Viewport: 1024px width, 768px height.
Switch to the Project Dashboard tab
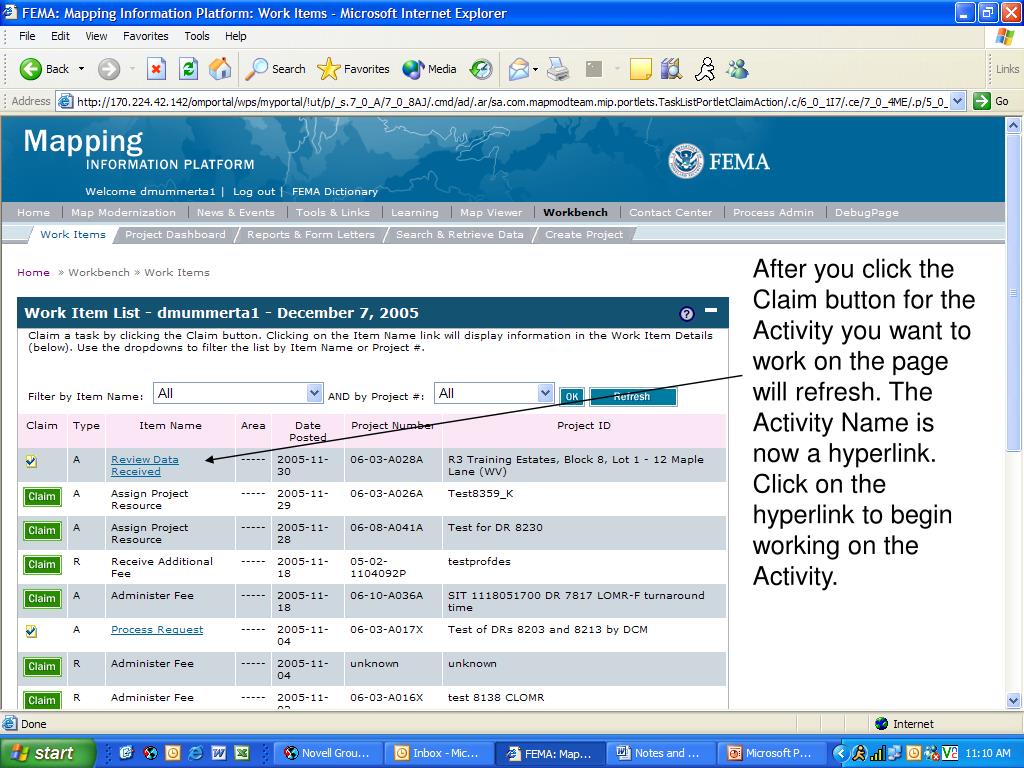(x=175, y=234)
